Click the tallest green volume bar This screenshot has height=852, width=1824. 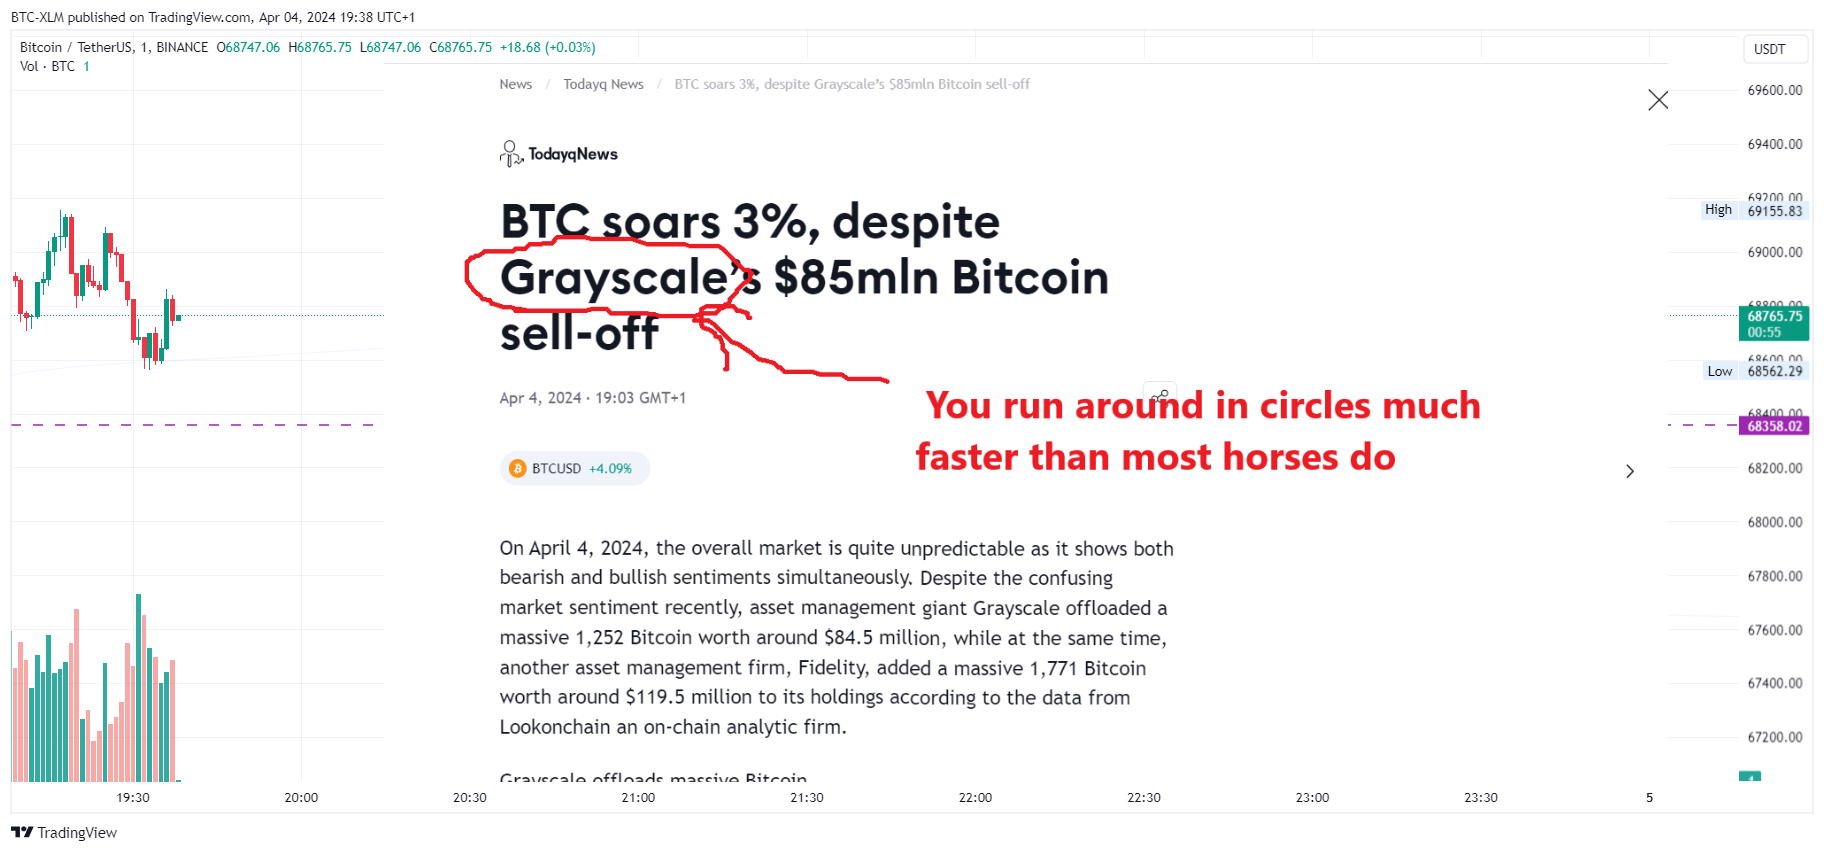[138, 687]
